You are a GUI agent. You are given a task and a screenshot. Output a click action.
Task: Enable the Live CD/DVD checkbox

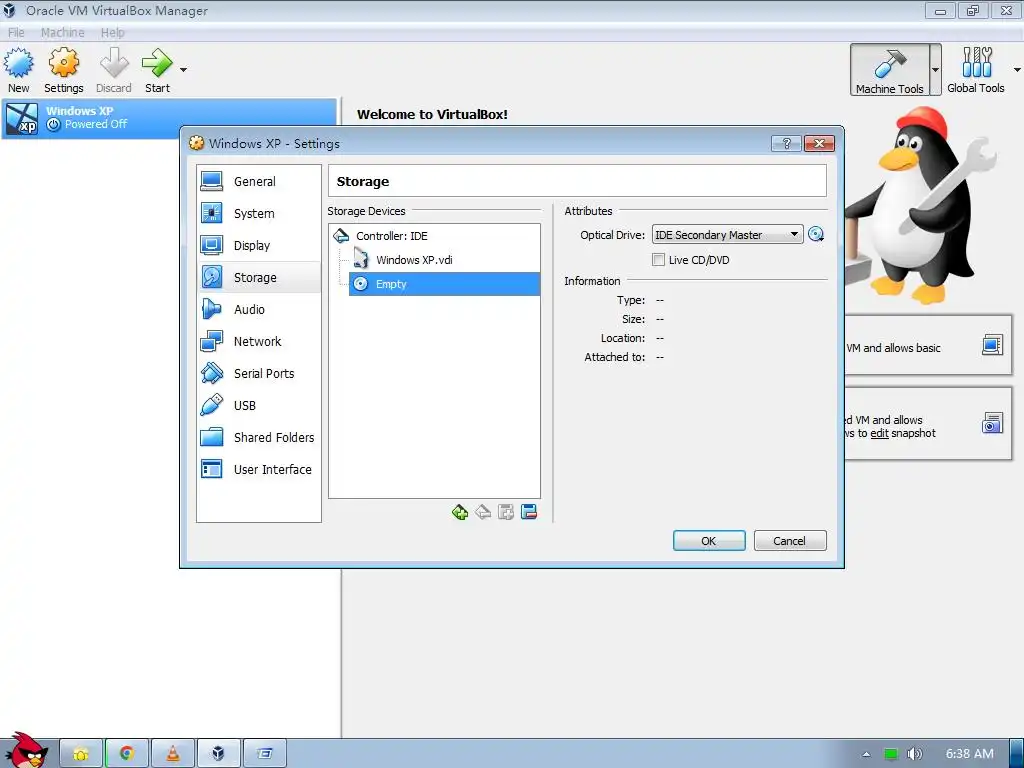(x=658, y=260)
